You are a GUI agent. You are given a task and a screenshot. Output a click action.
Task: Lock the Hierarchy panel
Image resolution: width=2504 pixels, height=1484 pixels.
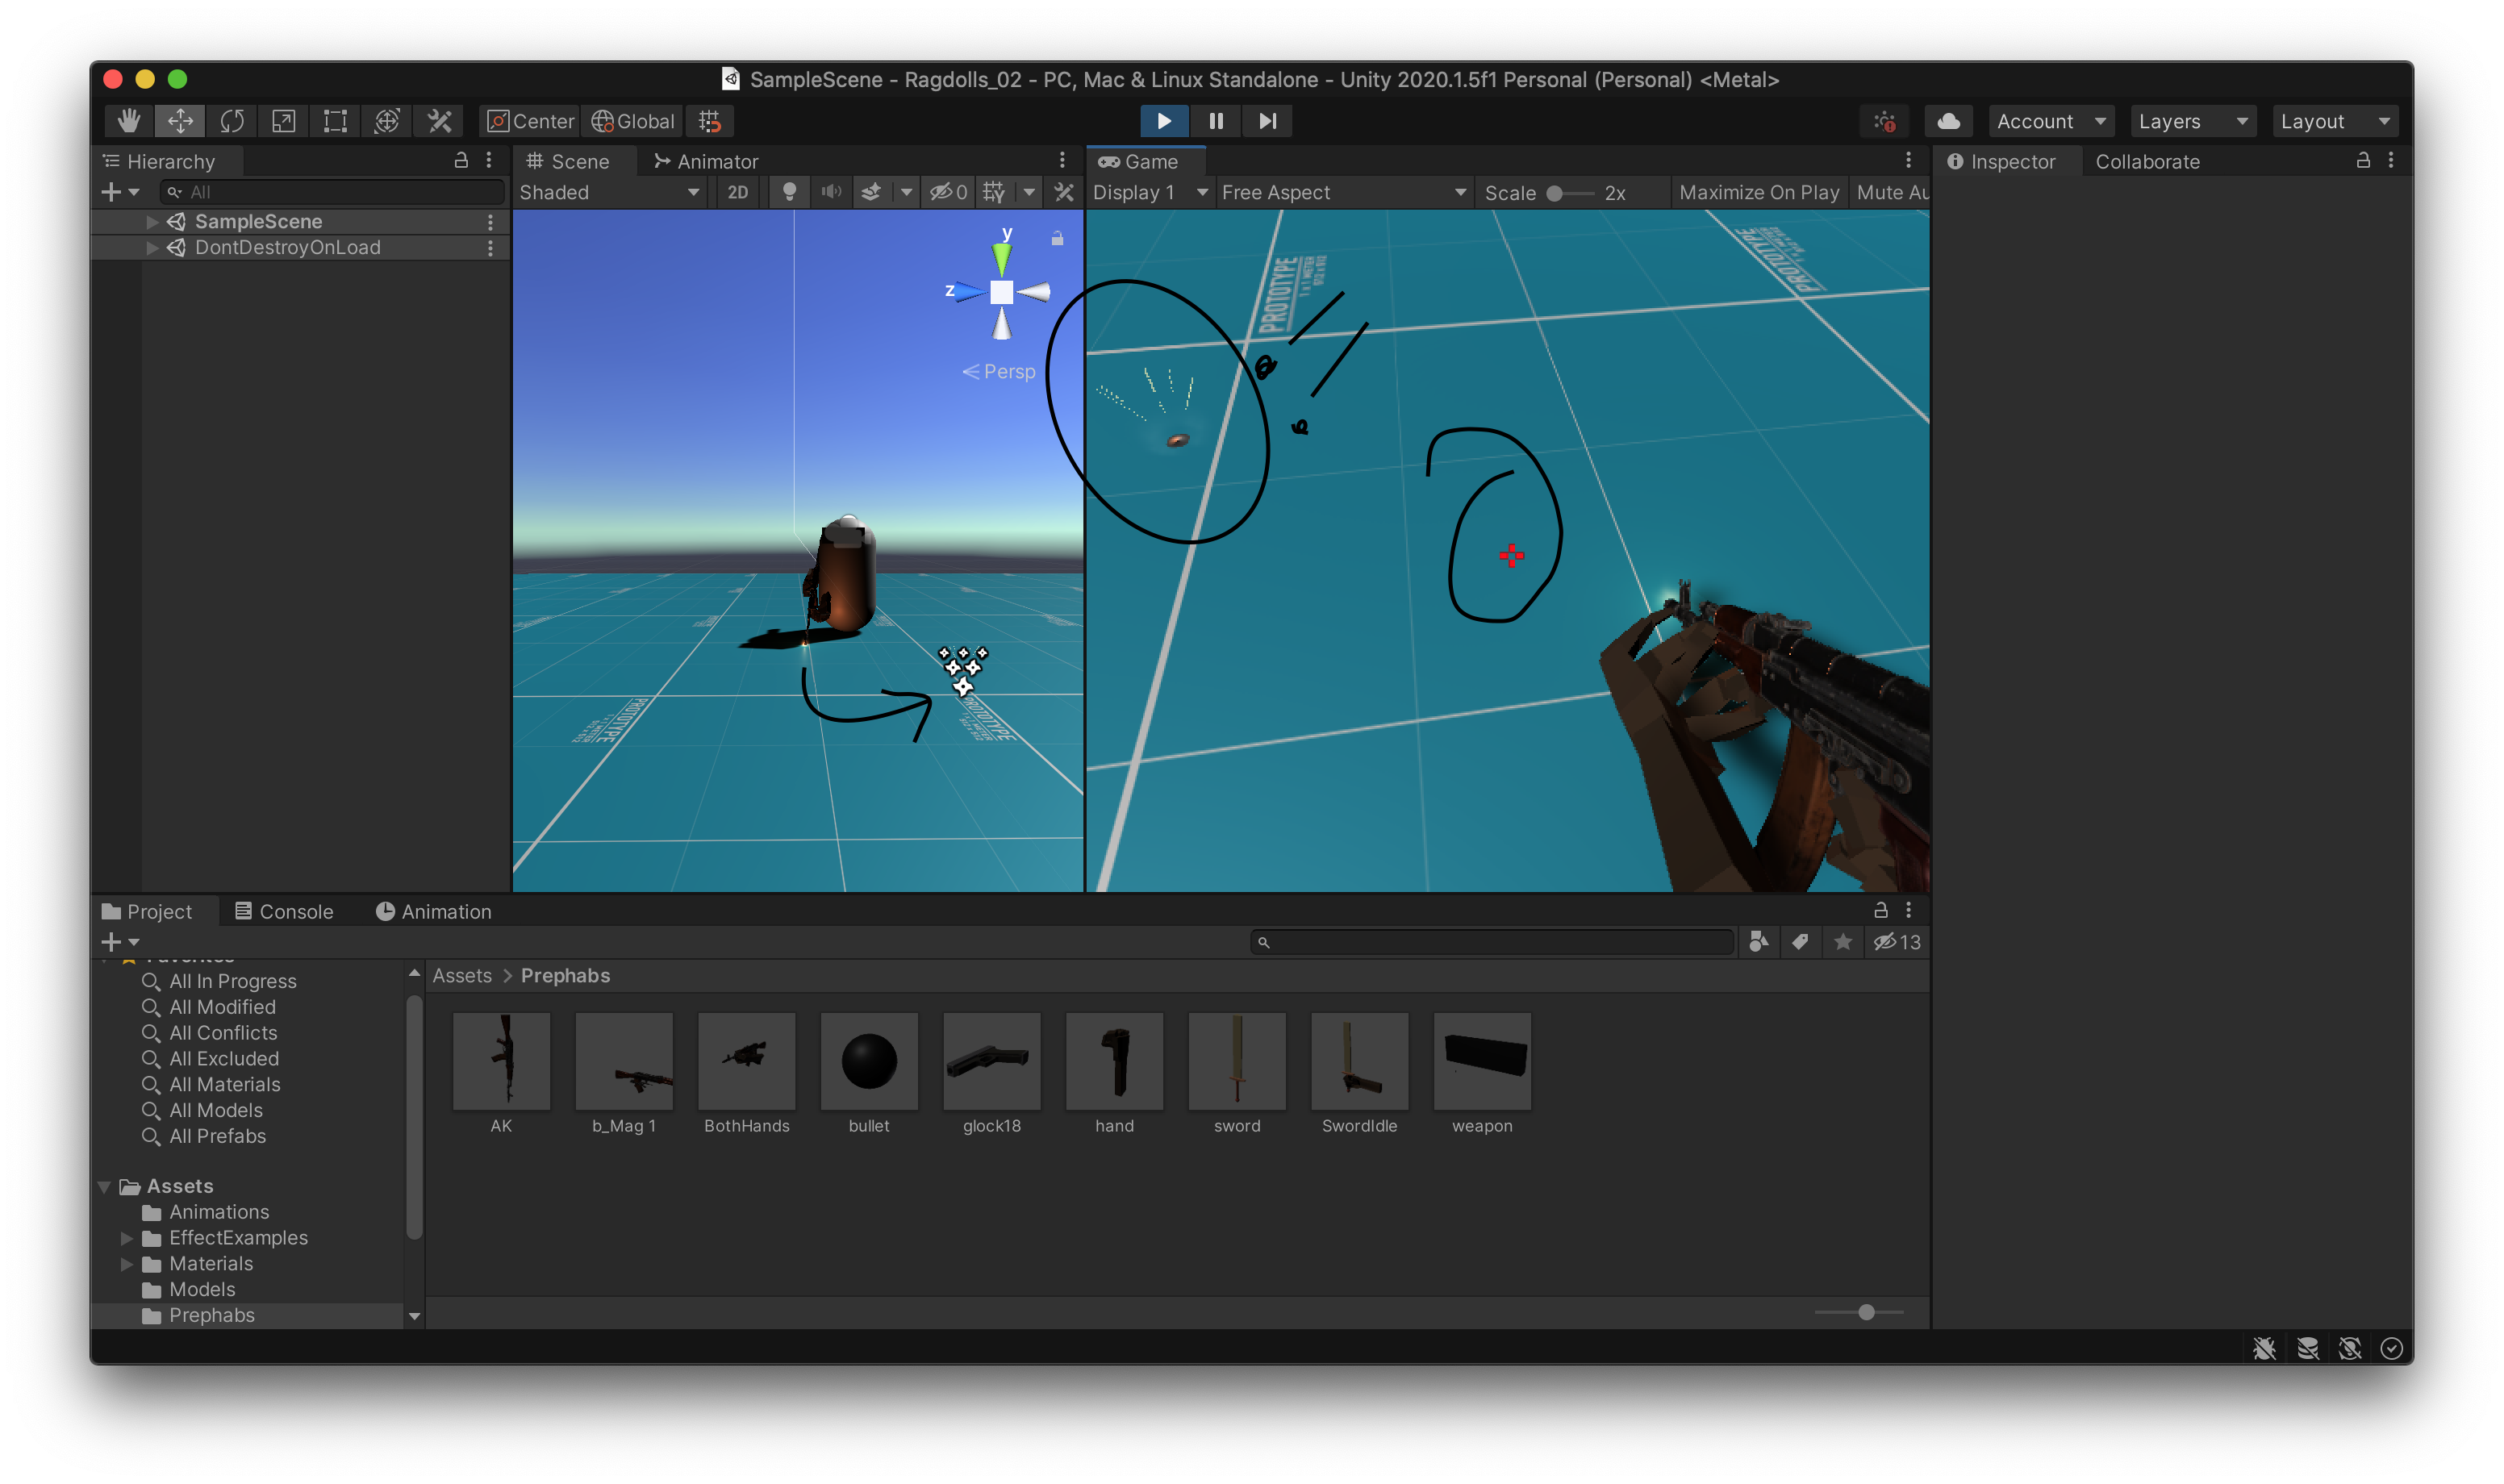461,160
